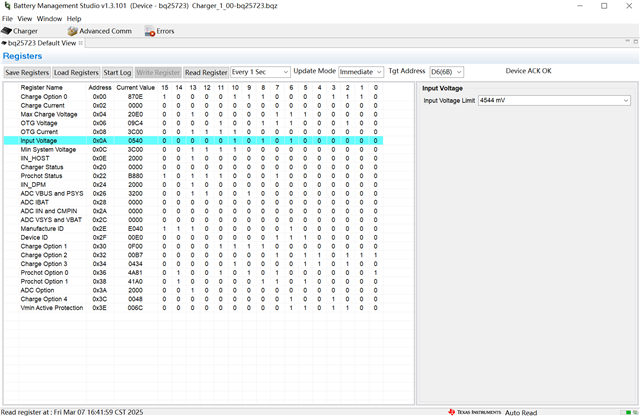Toggle bit 0 of Prochot Option 0
640x416 pixels.
click(376, 273)
